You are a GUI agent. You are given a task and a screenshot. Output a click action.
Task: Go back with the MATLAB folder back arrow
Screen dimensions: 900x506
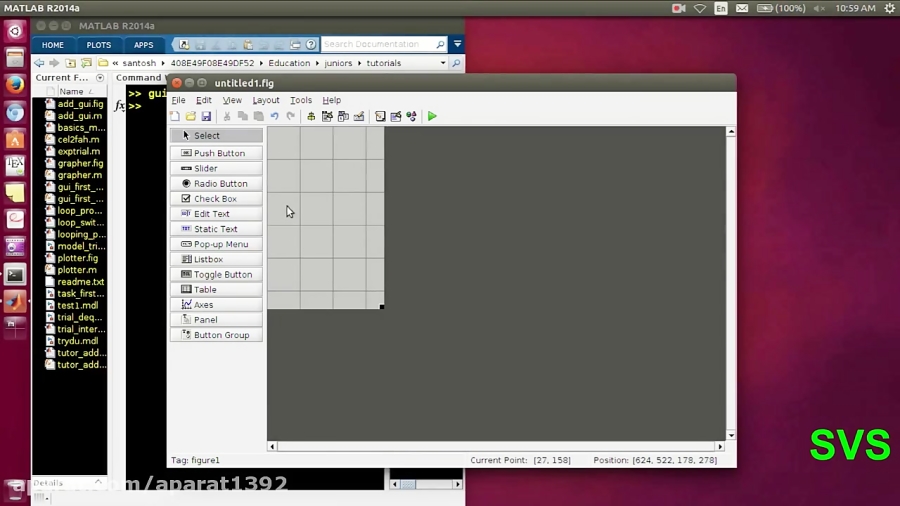point(39,63)
